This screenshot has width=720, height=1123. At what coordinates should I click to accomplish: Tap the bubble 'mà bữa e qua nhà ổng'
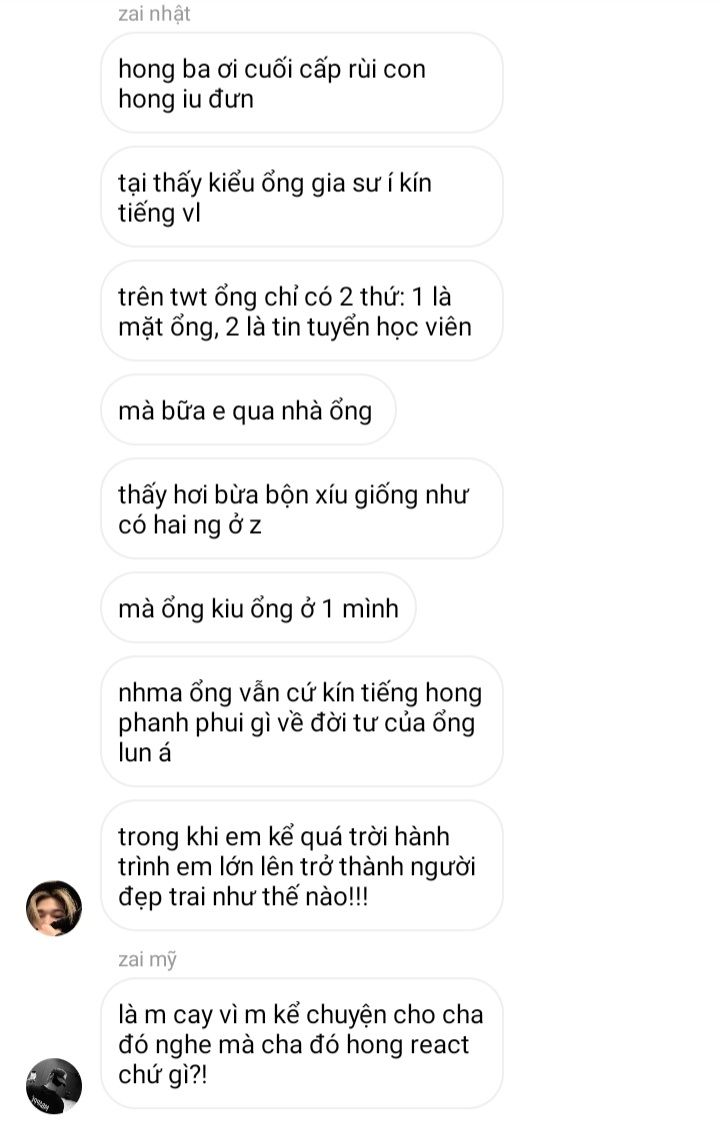tap(249, 410)
